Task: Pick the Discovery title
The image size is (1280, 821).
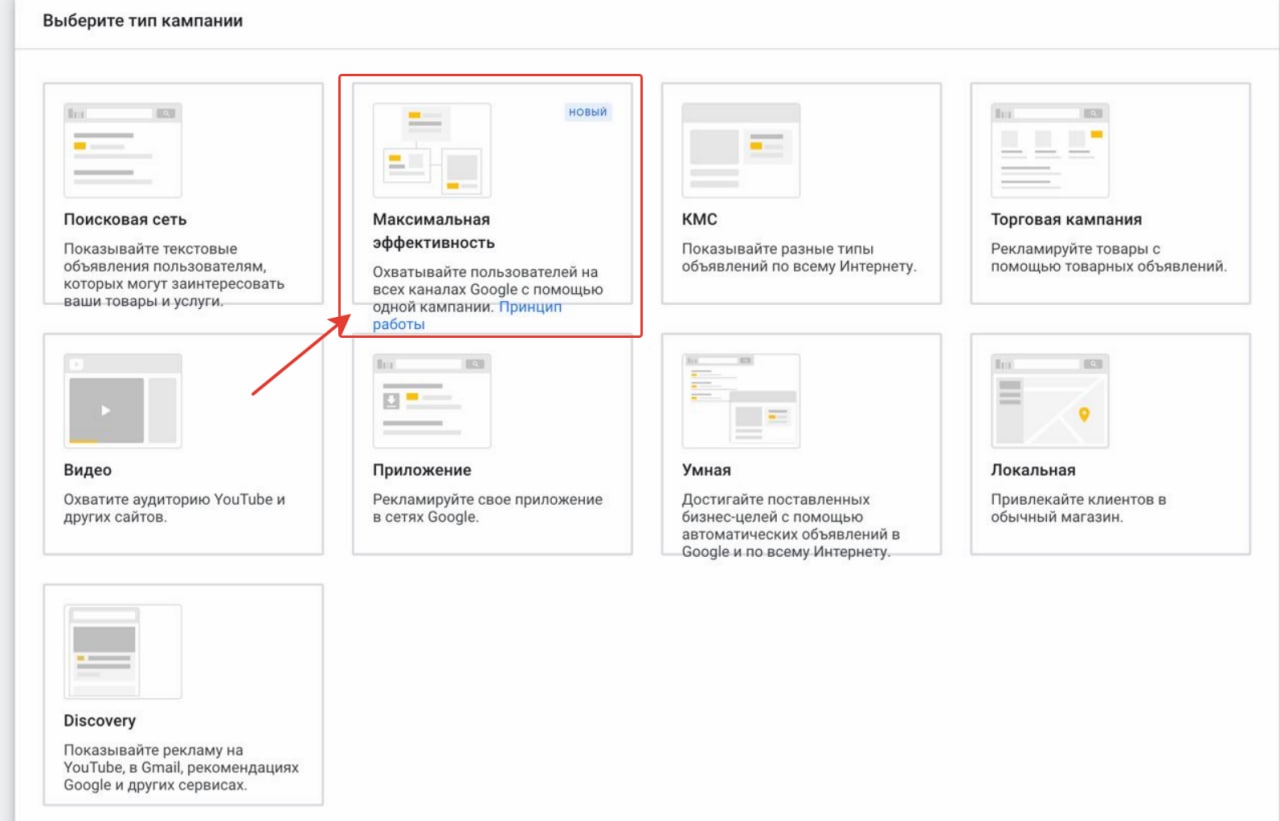Action: pos(99,720)
